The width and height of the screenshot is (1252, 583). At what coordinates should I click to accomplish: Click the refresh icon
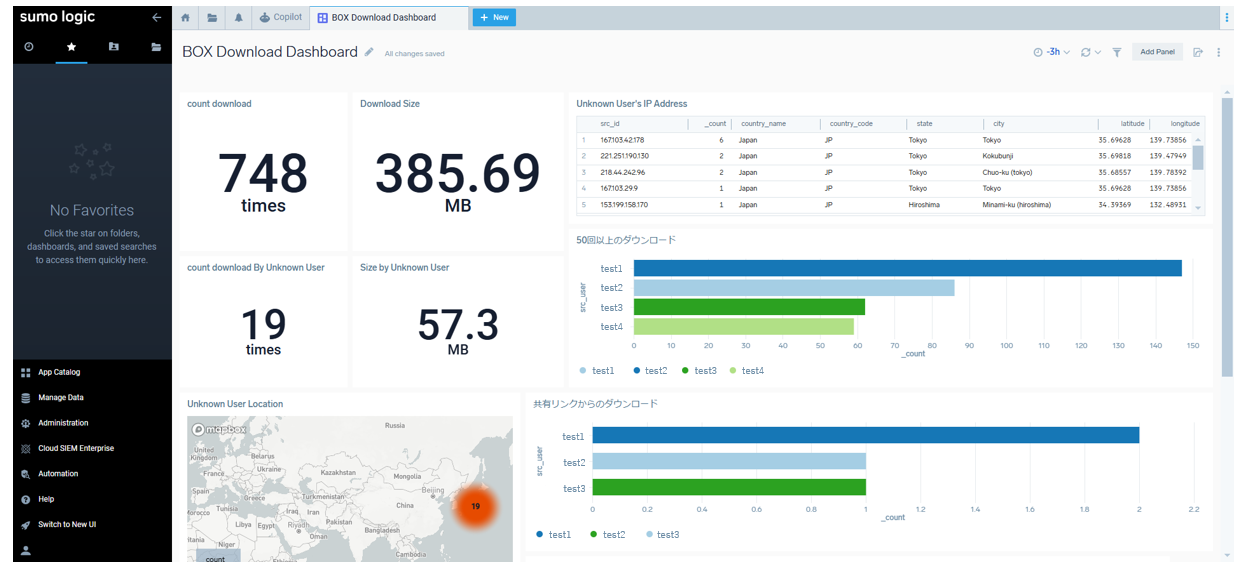(x=1085, y=52)
